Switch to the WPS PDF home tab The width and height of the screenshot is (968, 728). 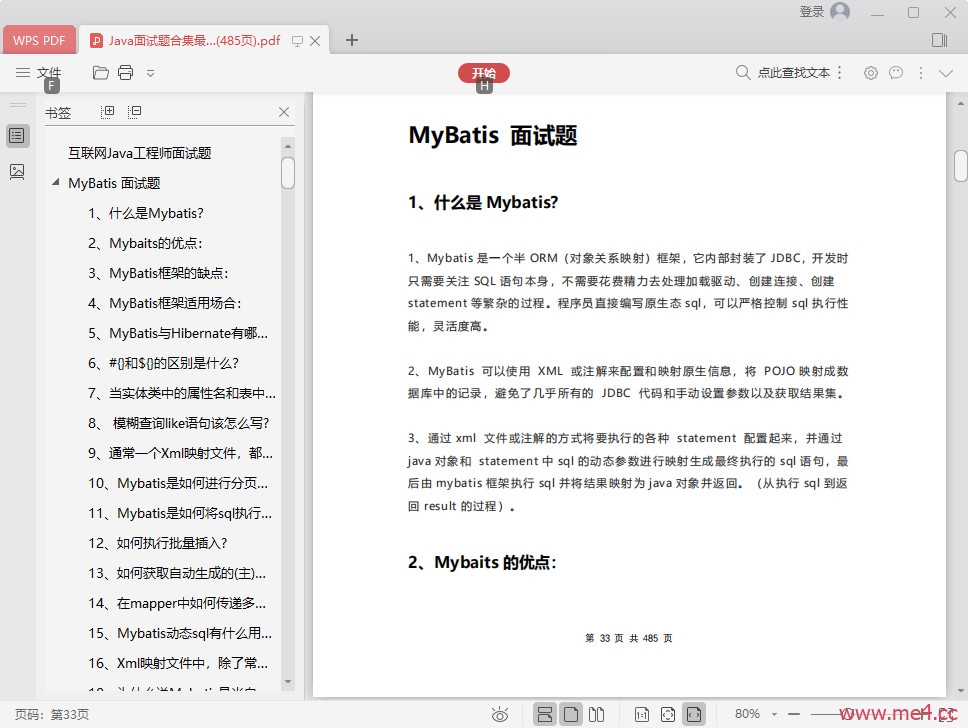point(39,40)
